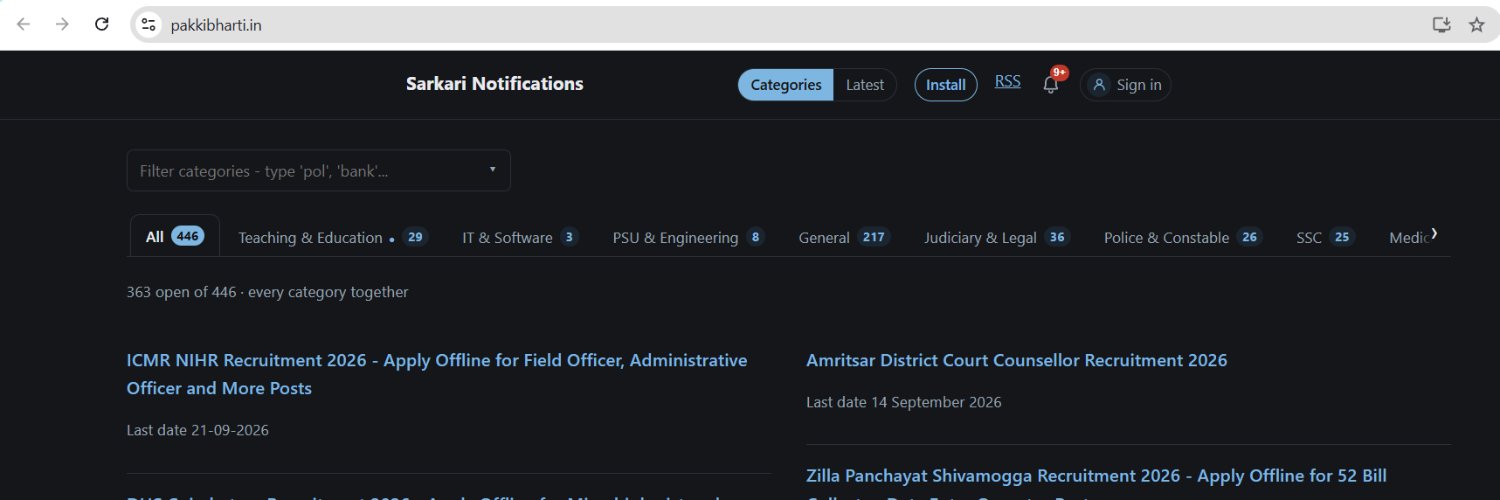1500x500 pixels.
Task: Click the user avatar icon beside Sign in
Action: 1099,85
